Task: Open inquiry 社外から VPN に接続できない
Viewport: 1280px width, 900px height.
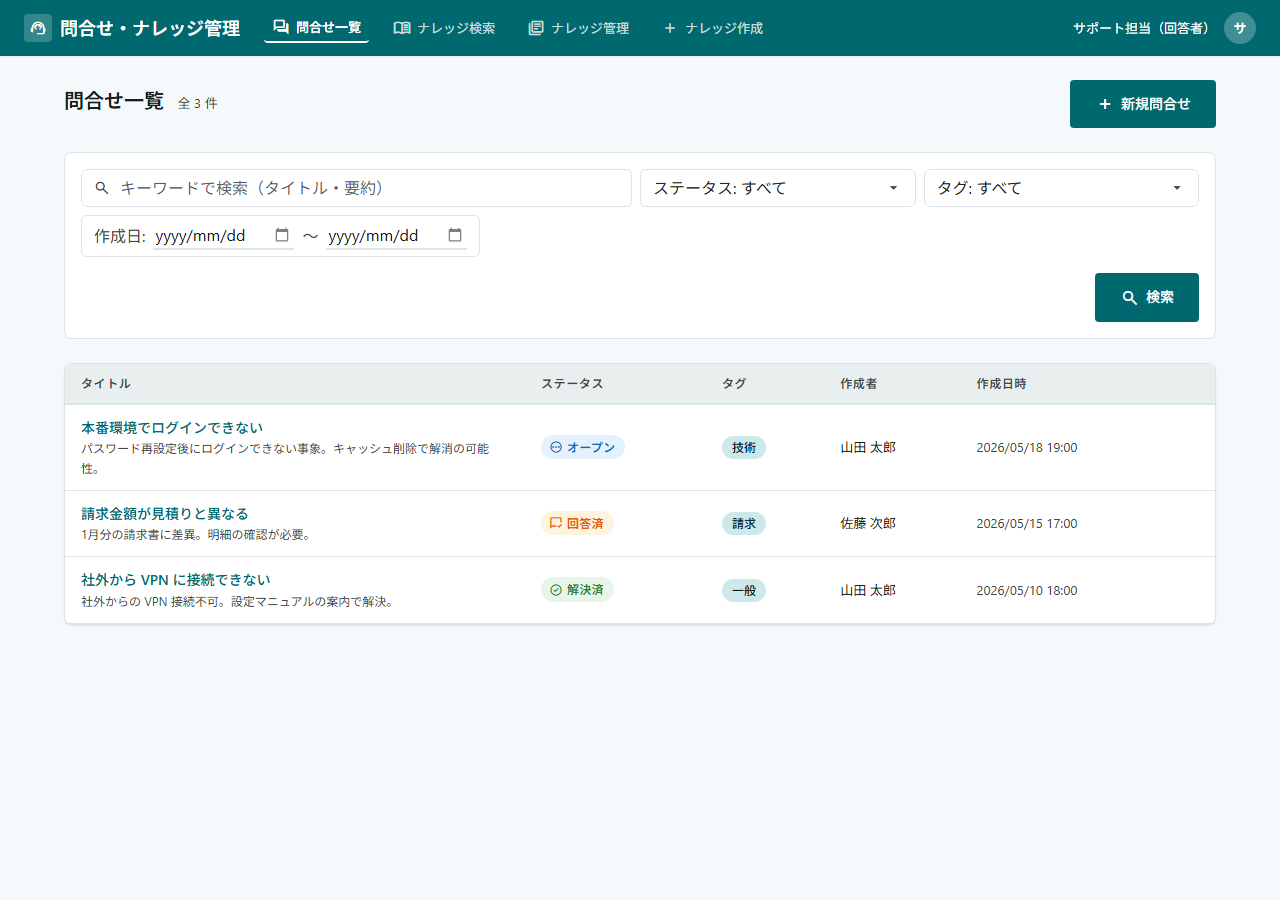Action: coord(176,579)
